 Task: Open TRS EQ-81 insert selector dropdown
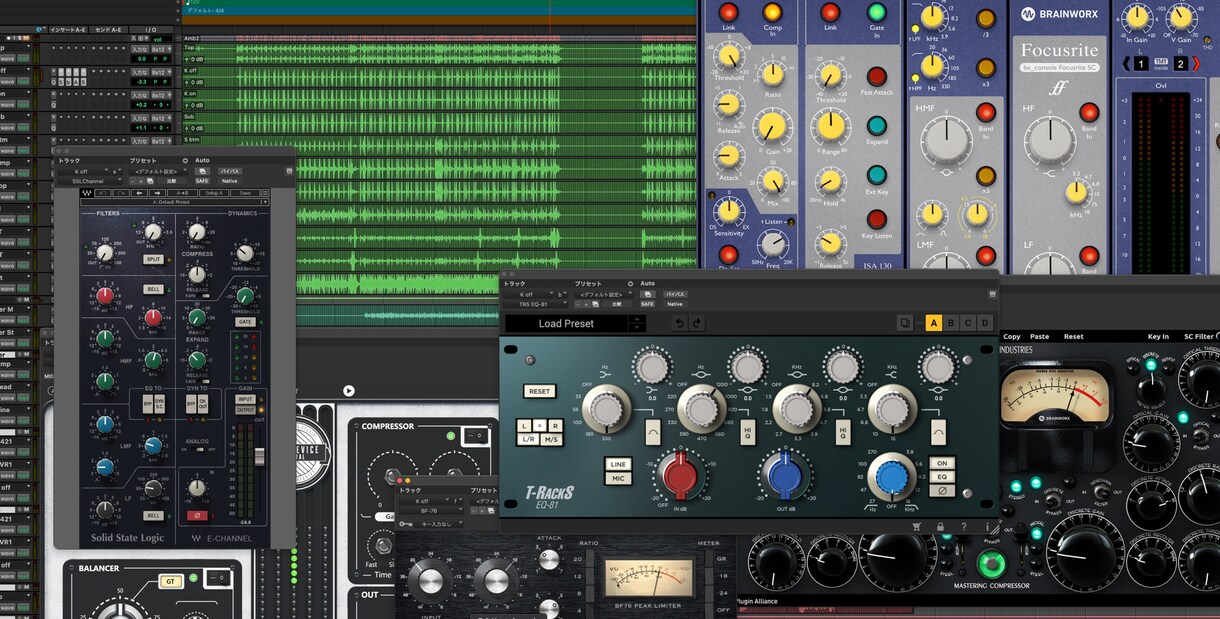coord(536,304)
